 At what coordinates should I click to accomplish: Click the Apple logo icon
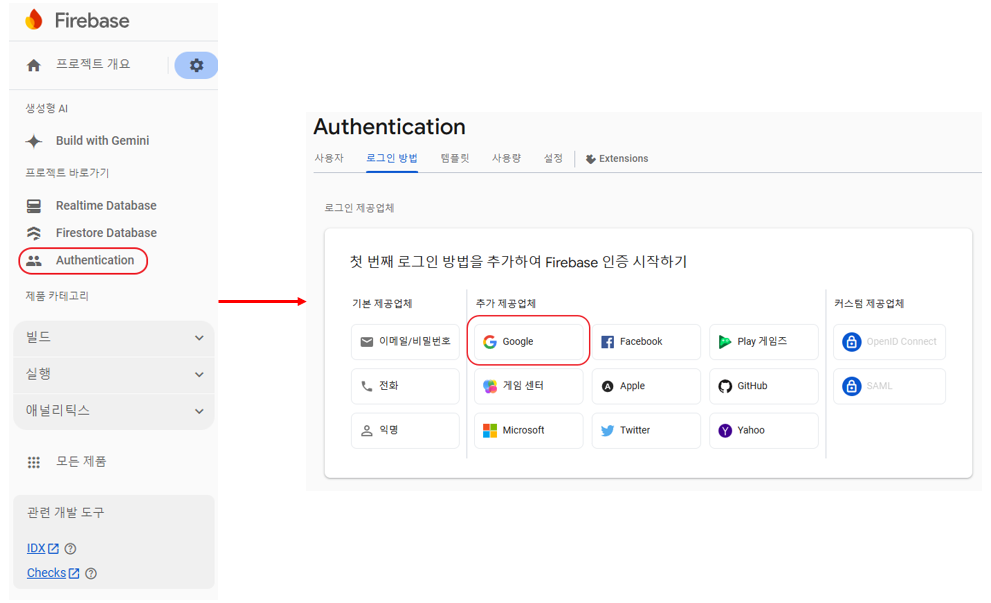click(x=607, y=386)
